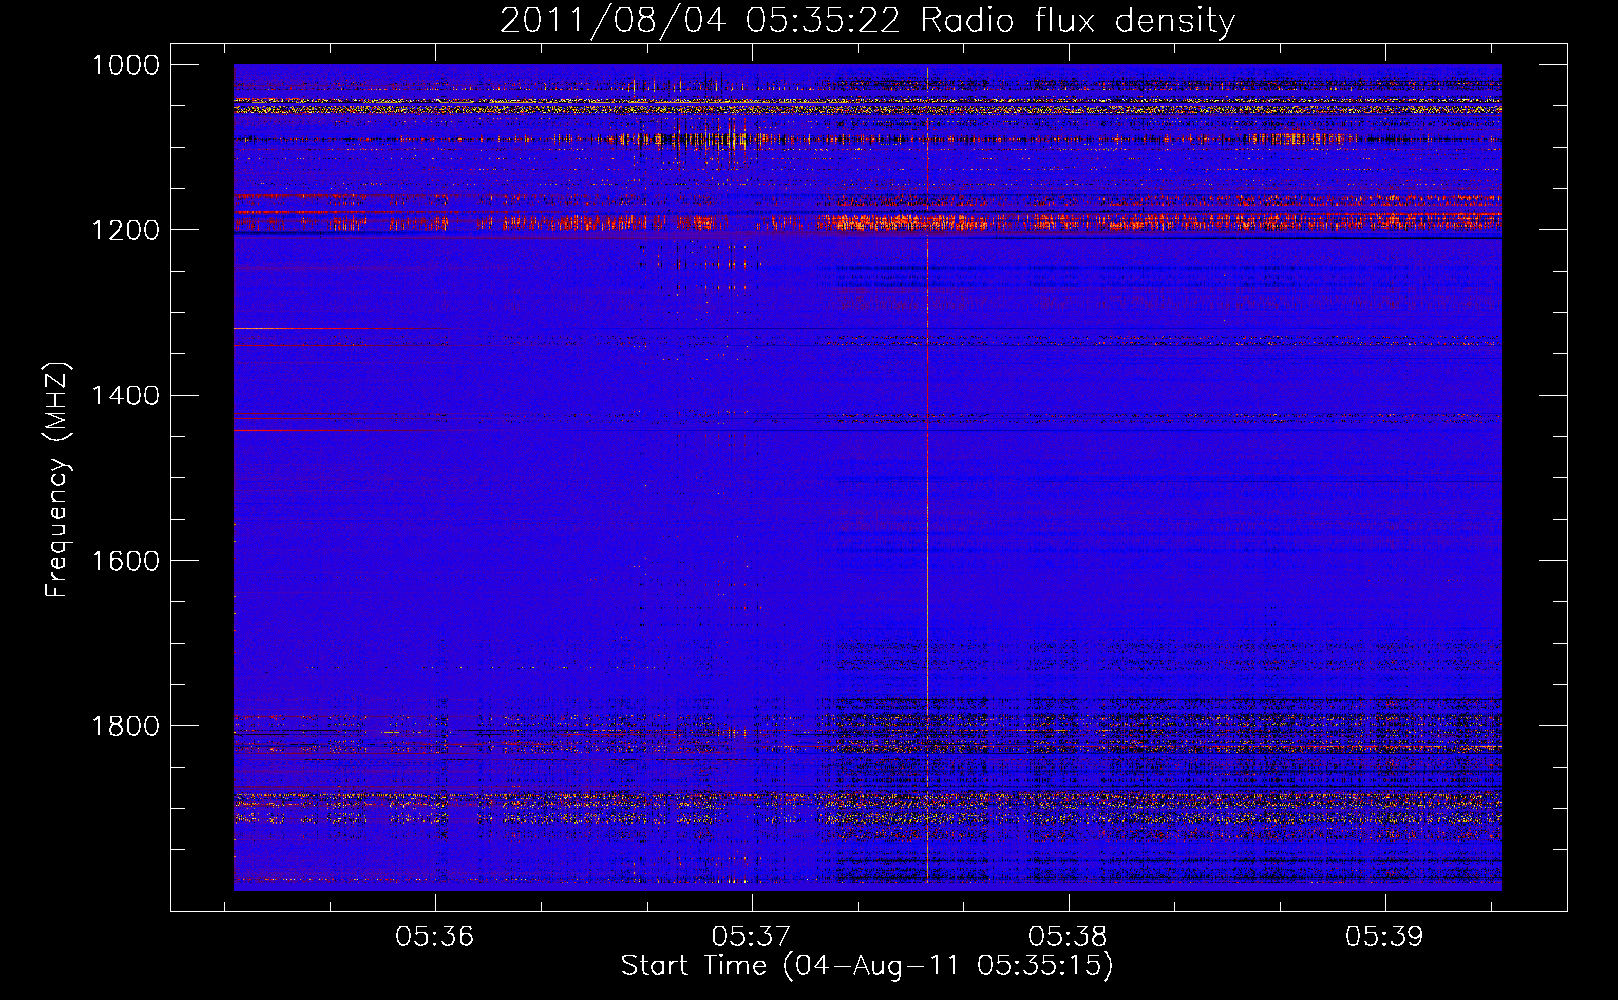Click the 1400 frequency tick label

click(x=125, y=395)
